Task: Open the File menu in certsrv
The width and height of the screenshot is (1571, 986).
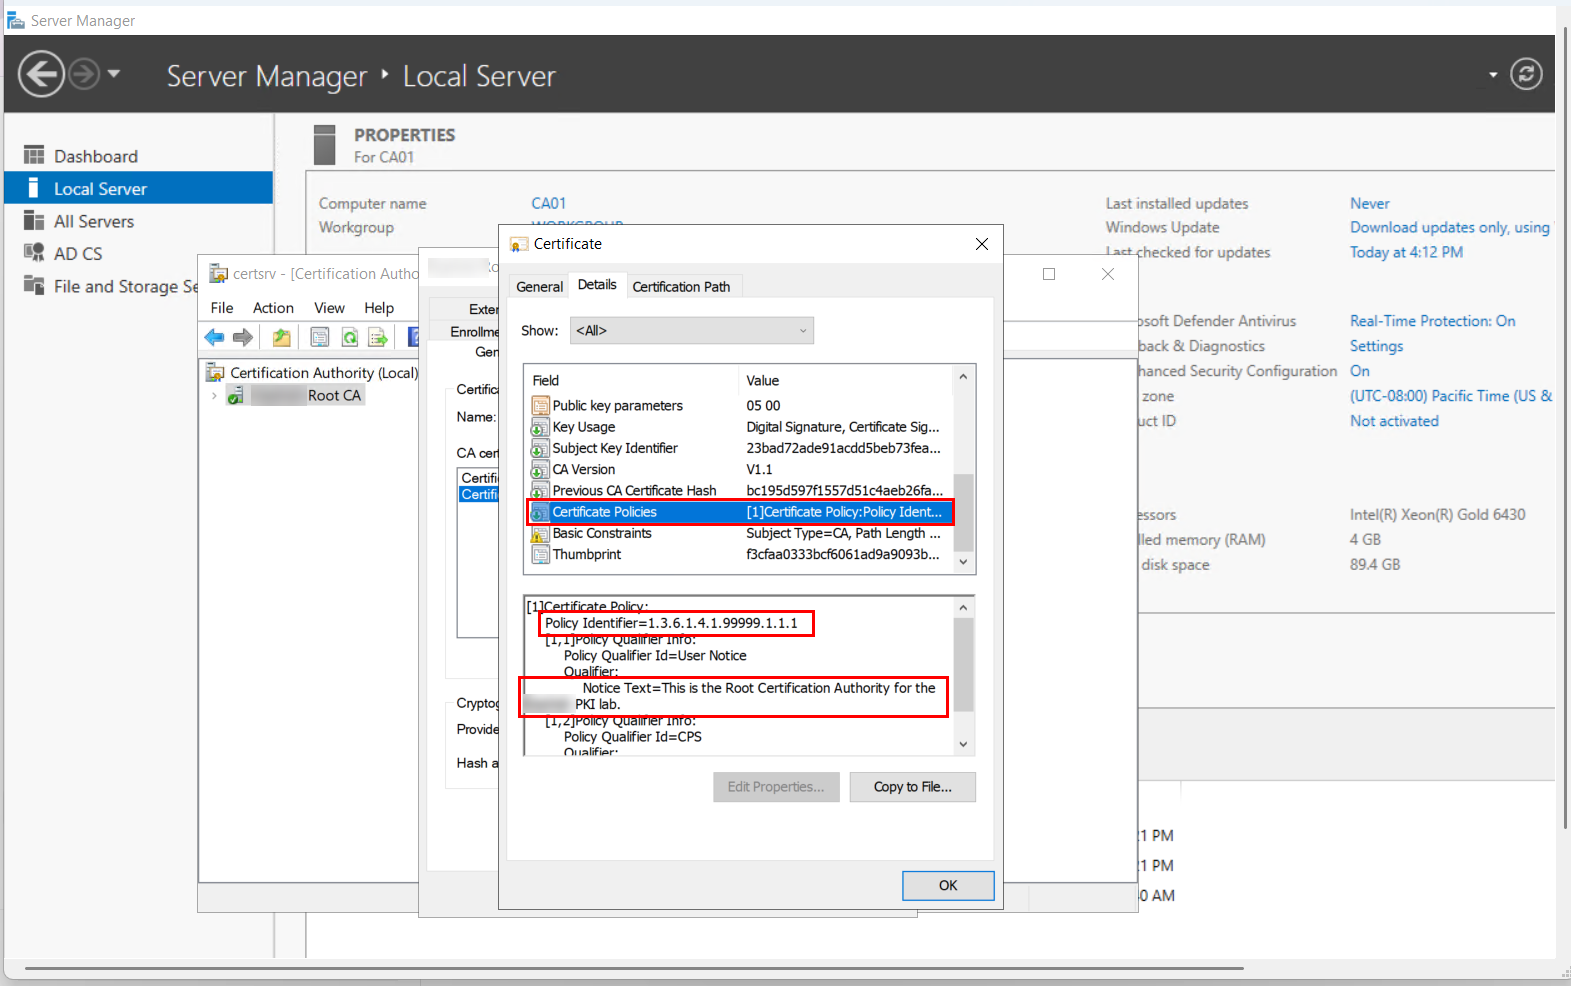Action: 222,308
